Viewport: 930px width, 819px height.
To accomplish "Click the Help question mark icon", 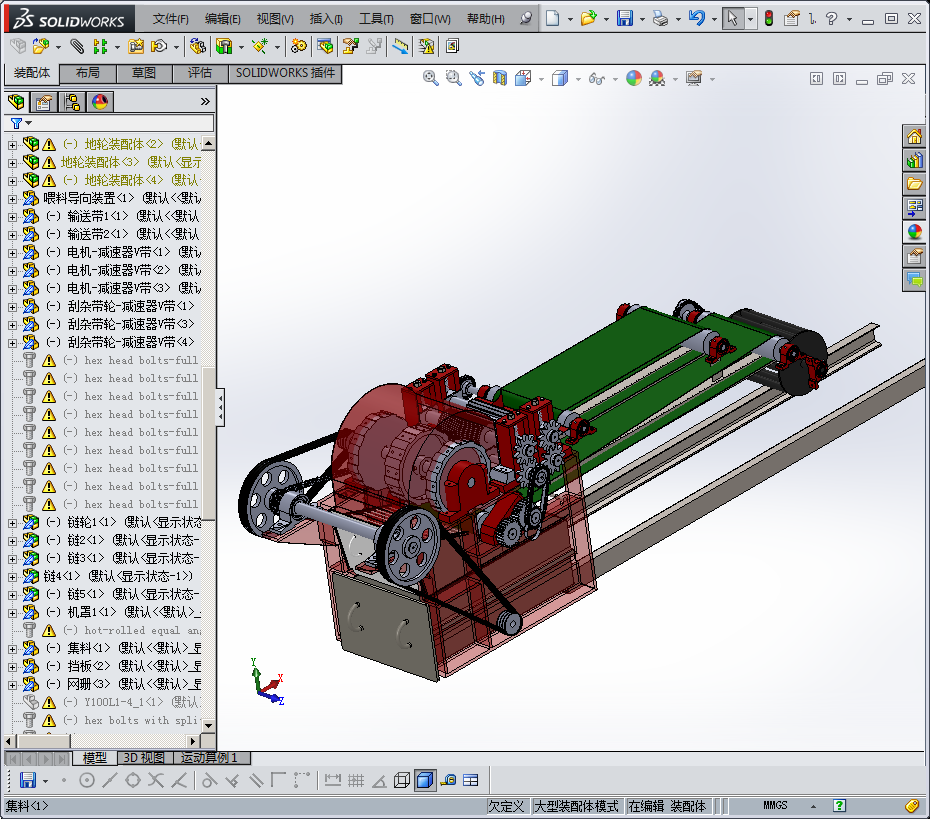I will point(832,18).
